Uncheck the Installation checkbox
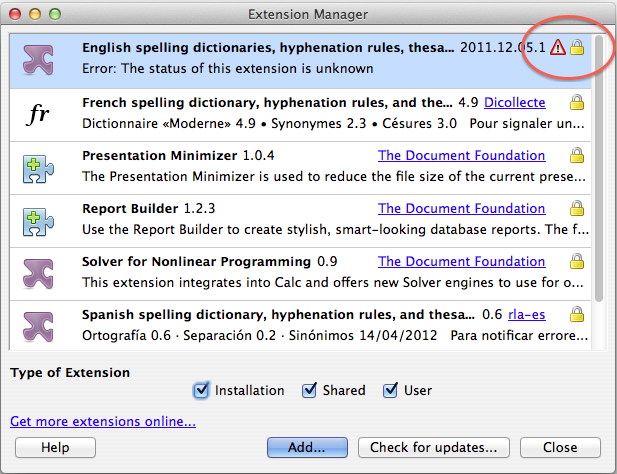The image size is (617, 474). pyautogui.click(x=200, y=390)
